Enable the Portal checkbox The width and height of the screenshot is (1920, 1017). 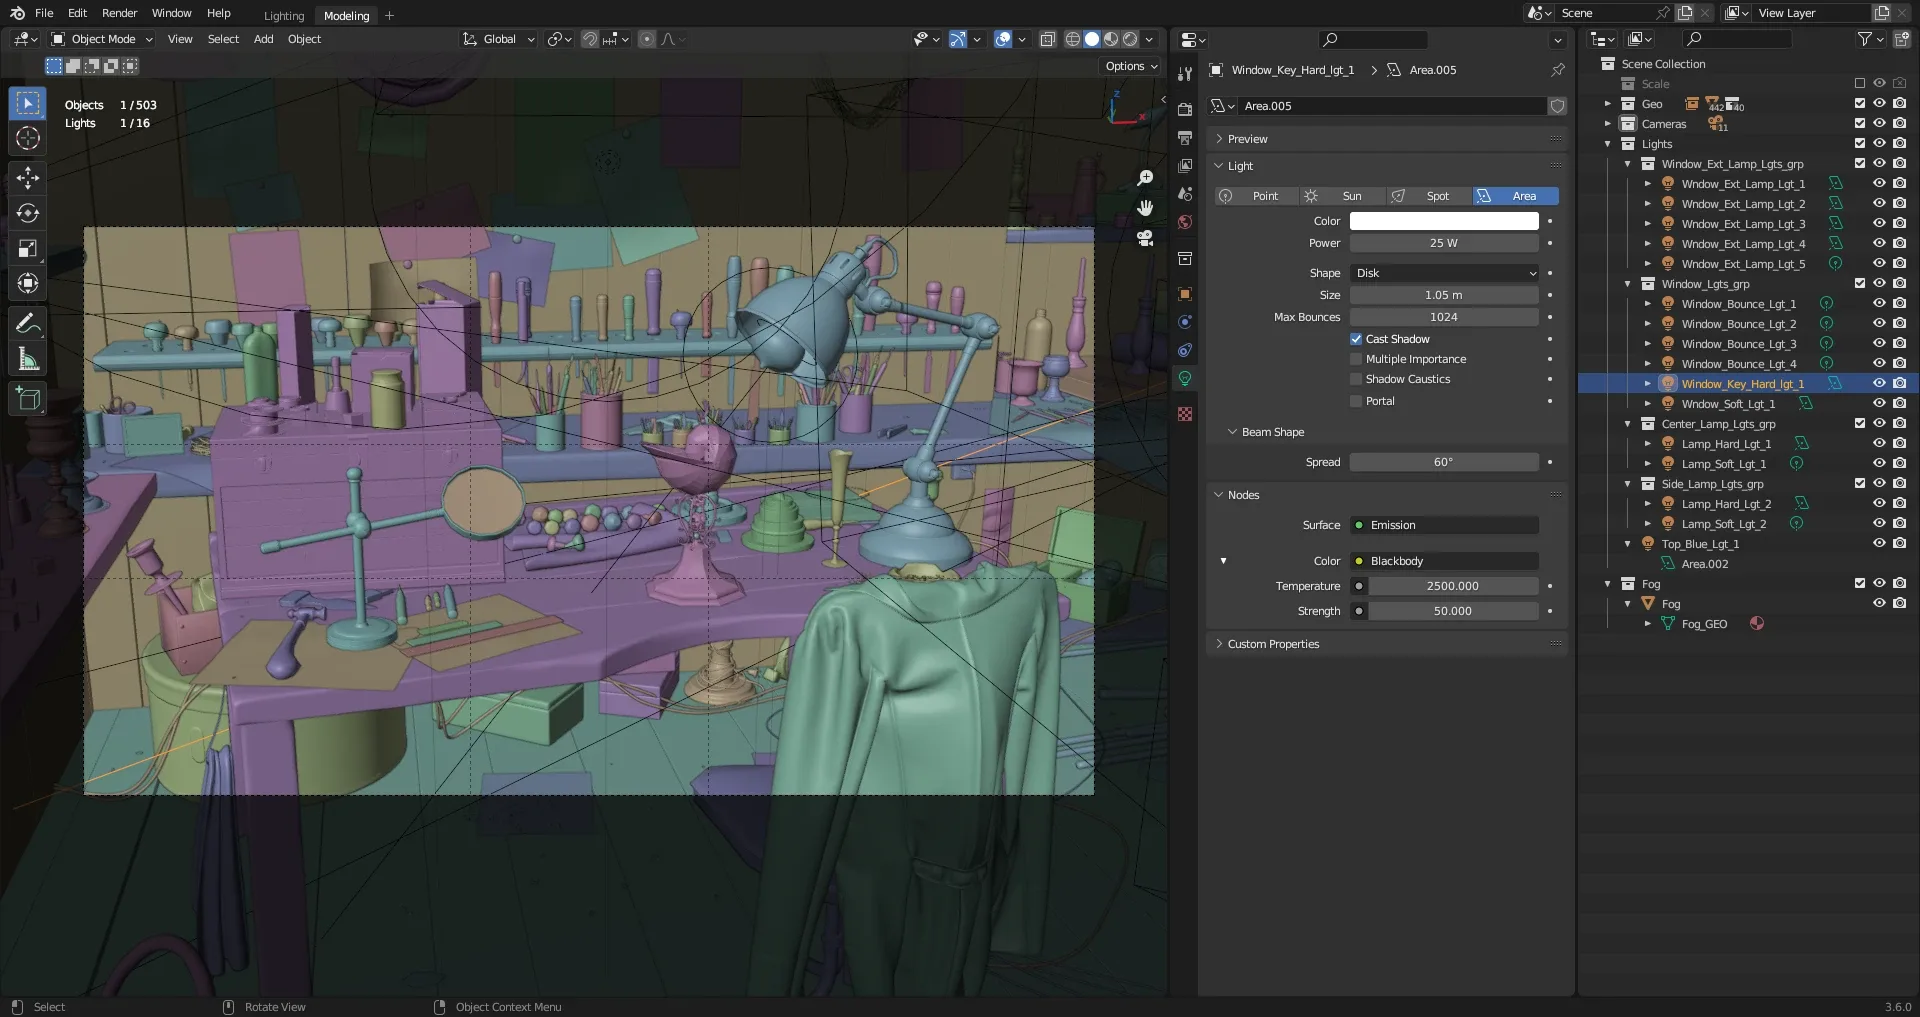[x=1356, y=401]
